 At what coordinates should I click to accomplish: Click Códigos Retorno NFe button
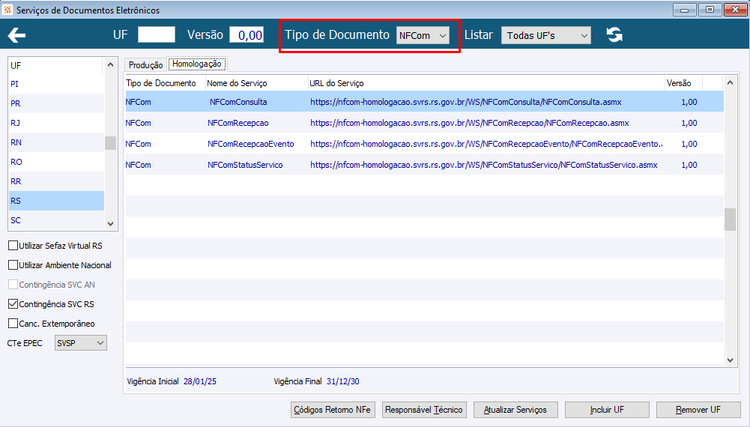(332, 410)
